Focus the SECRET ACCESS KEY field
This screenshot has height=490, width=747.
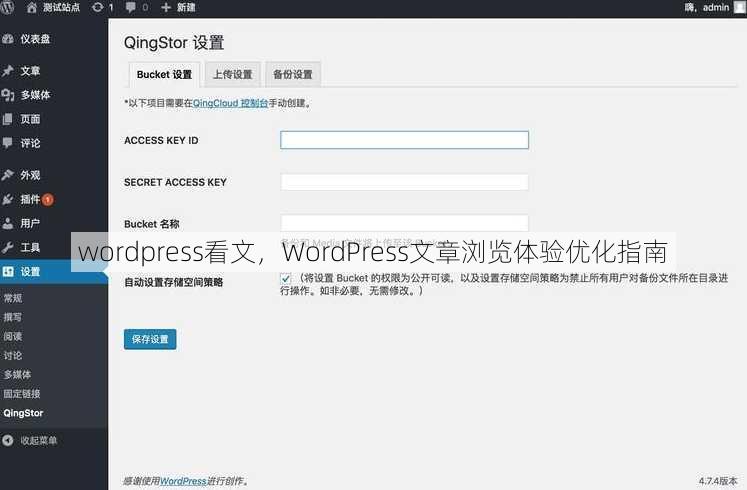[x=404, y=182]
